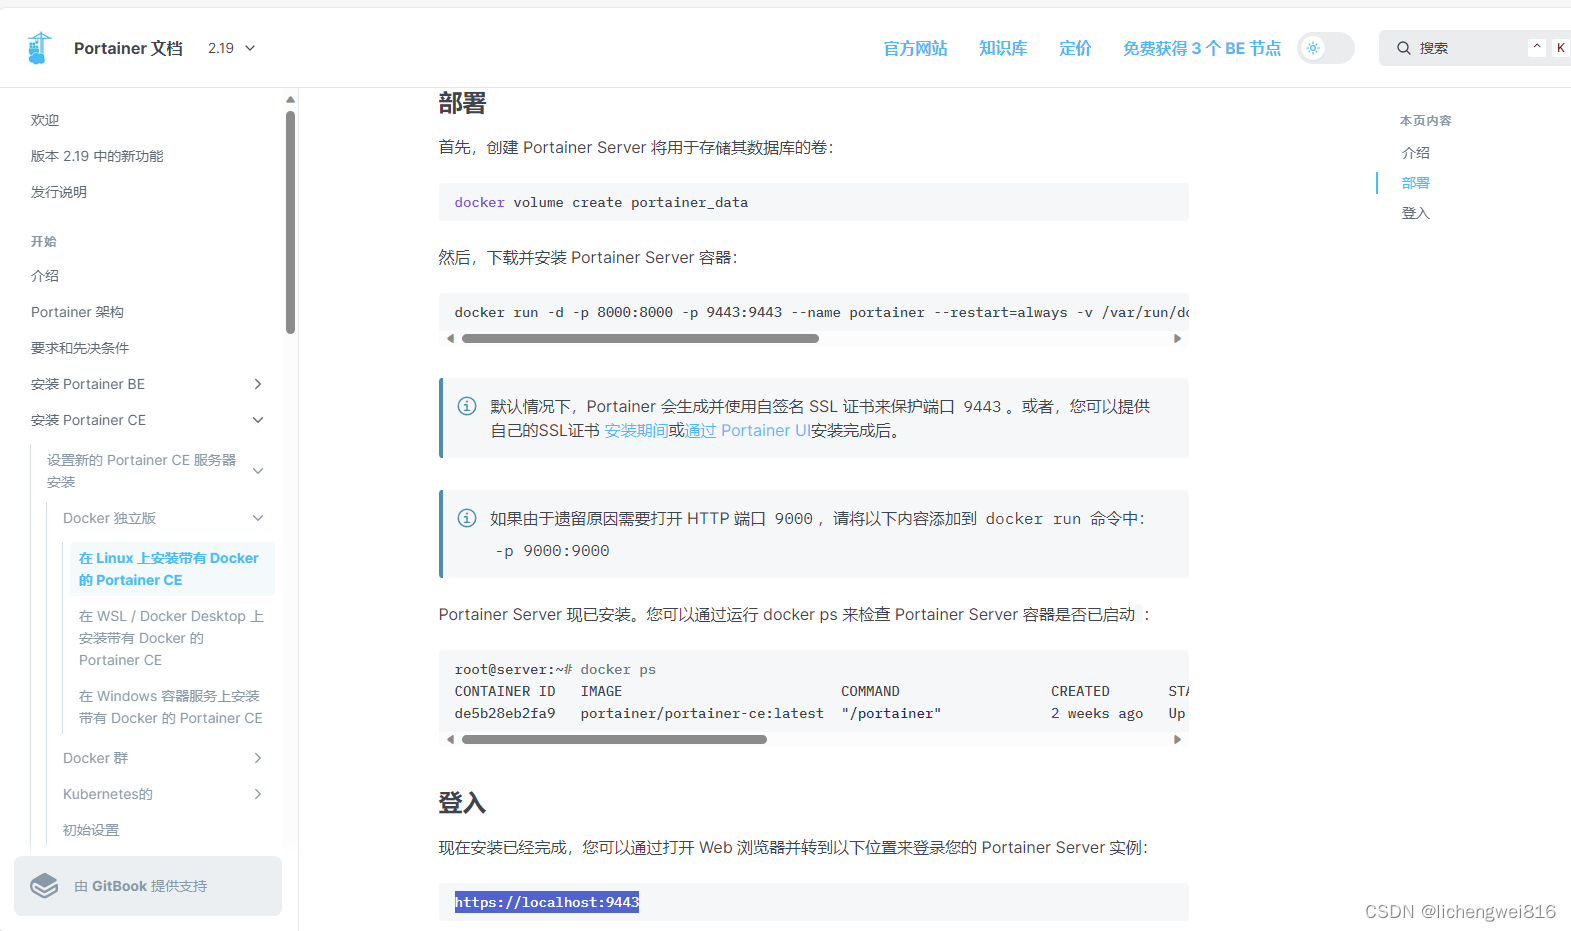Click the Portainer logo icon
The width and height of the screenshot is (1571, 931).
39,48
